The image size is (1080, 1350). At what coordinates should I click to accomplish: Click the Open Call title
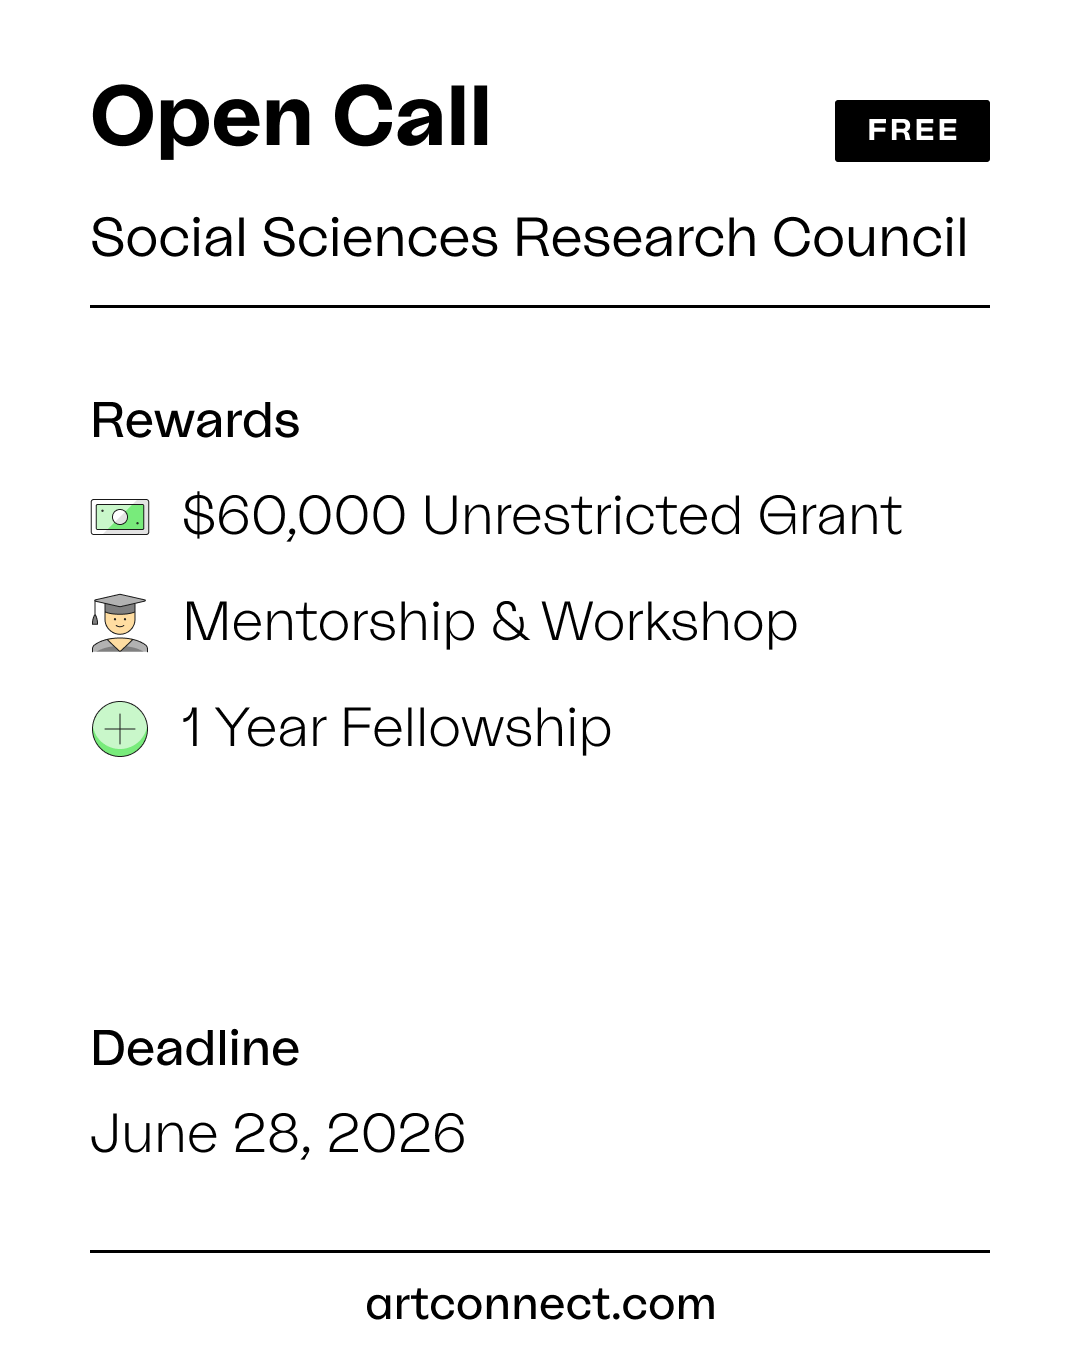pos(291,117)
